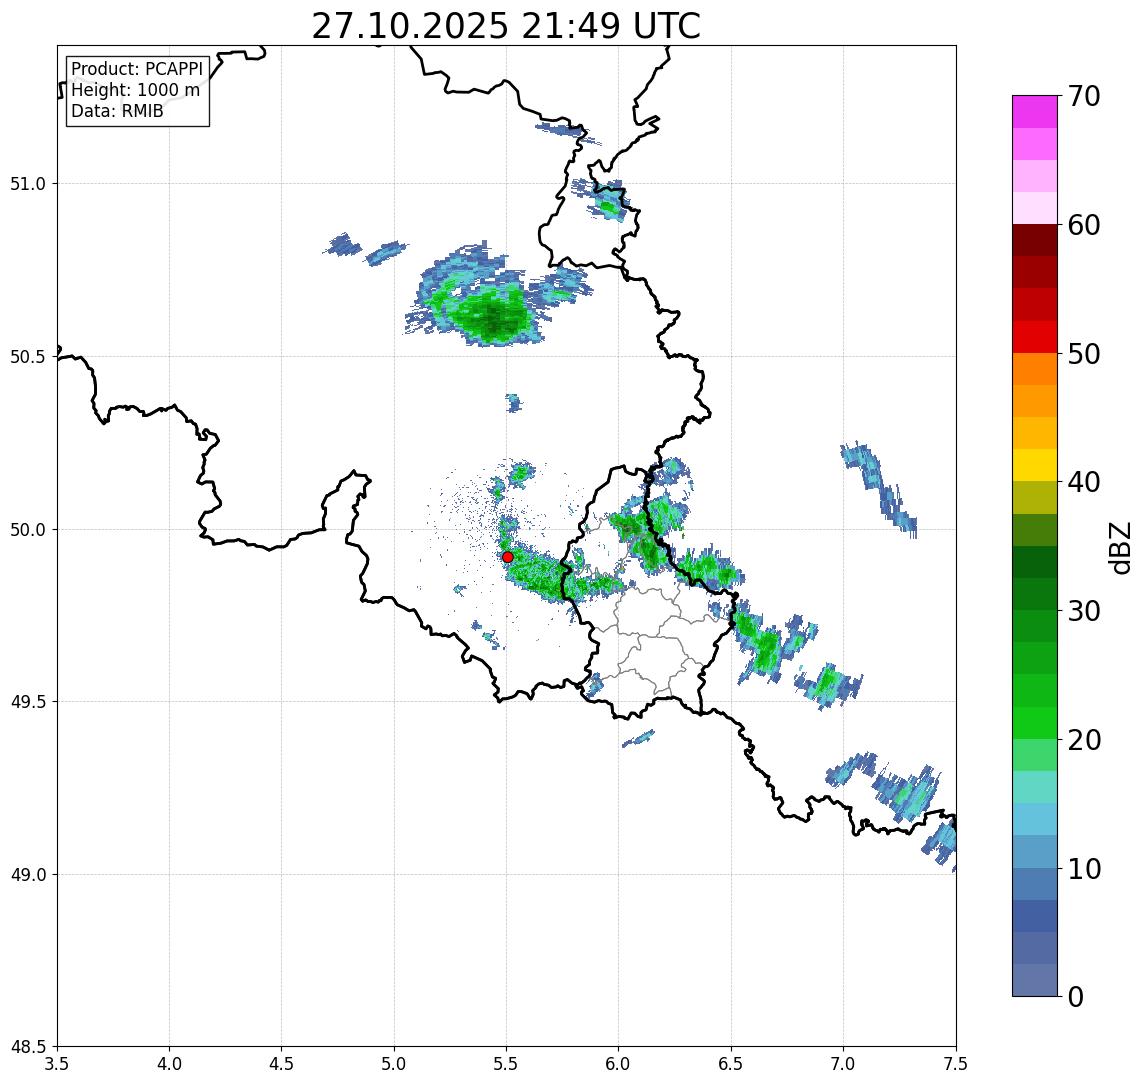Click the colorbar tick label 20
Screen dimensions: 1145x1084
click(1083, 740)
